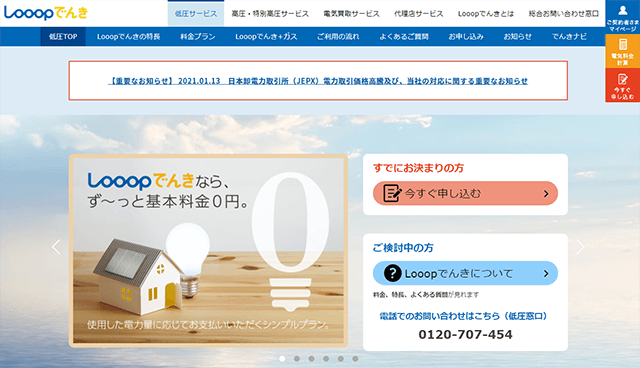Click the question mark icon on the blue button

coord(392,273)
